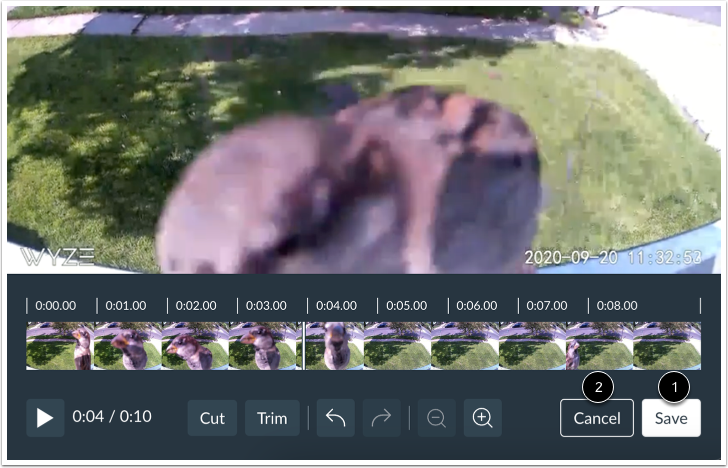Image resolution: width=728 pixels, height=468 pixels.
Task: Click the 0:01.00 timeline mark
Action: tap(126, 306)
